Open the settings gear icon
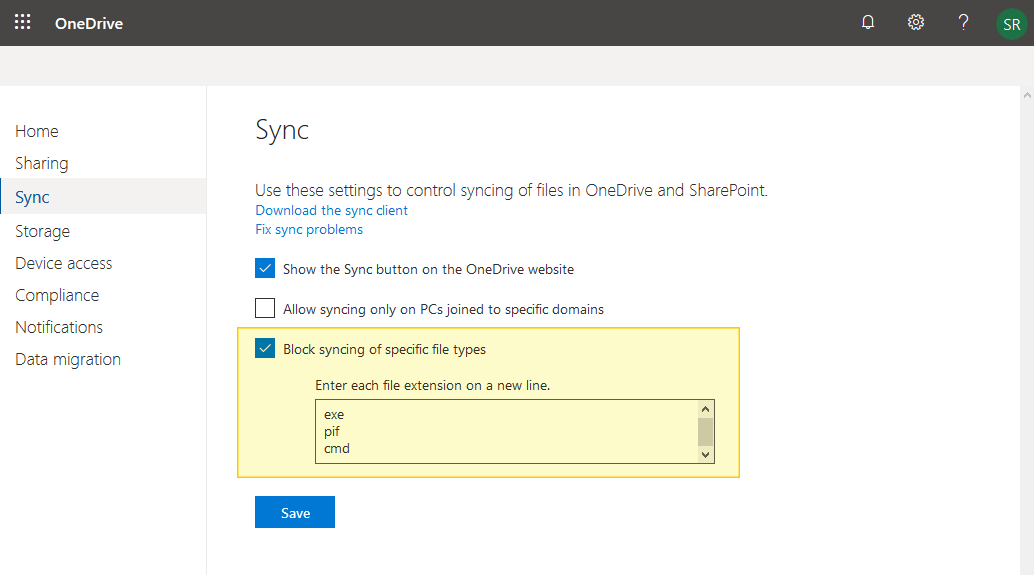 pos(915,22)
